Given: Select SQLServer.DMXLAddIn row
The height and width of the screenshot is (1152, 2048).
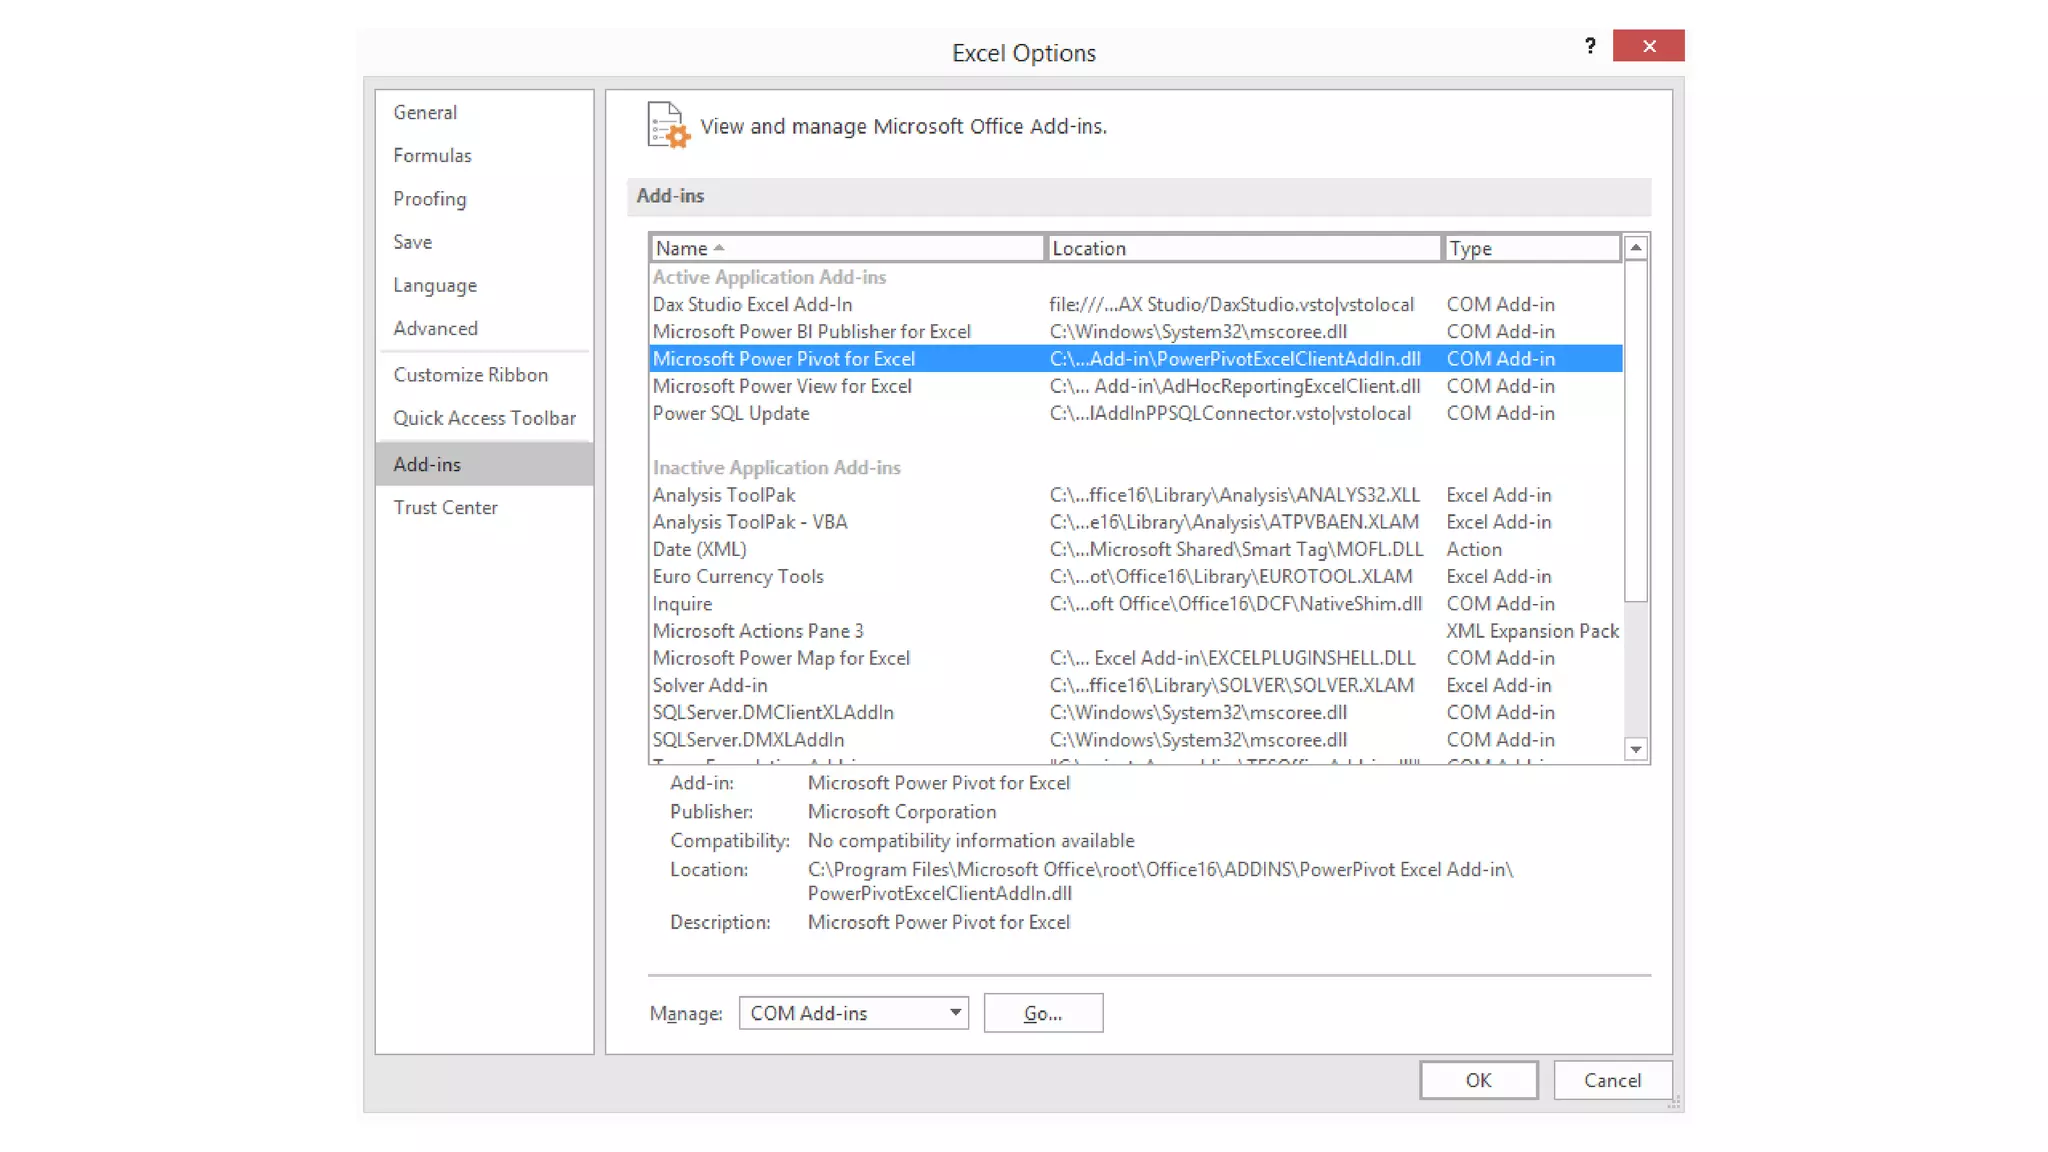Looking at the screenshot, I should (1135, 740).
